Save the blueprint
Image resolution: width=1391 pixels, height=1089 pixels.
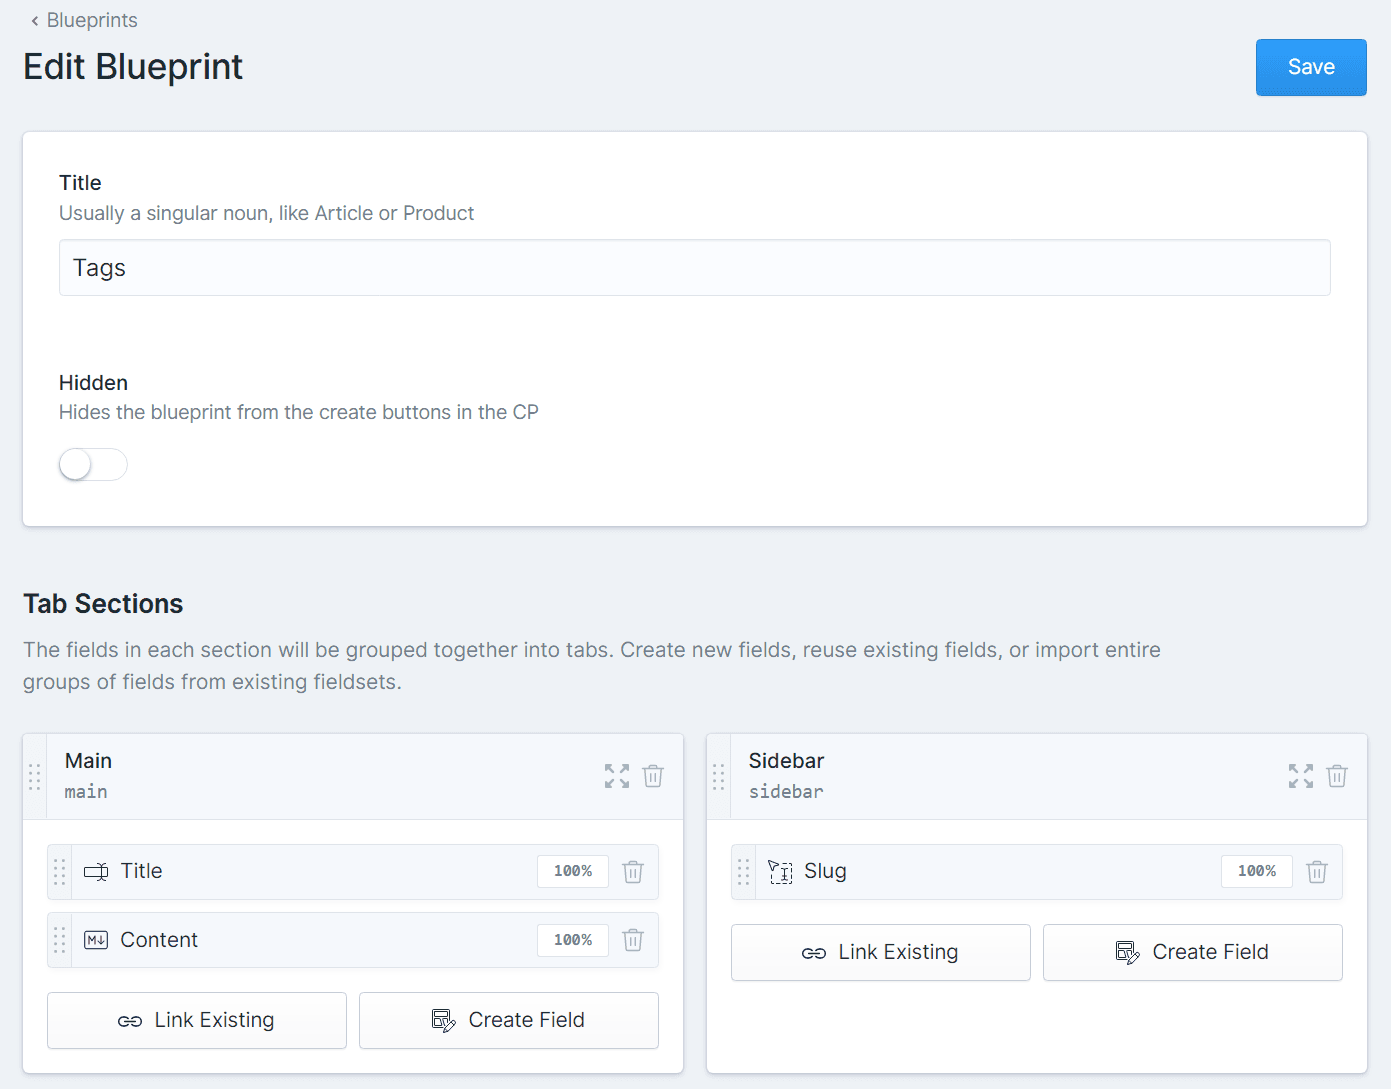tap(1311, 67)
